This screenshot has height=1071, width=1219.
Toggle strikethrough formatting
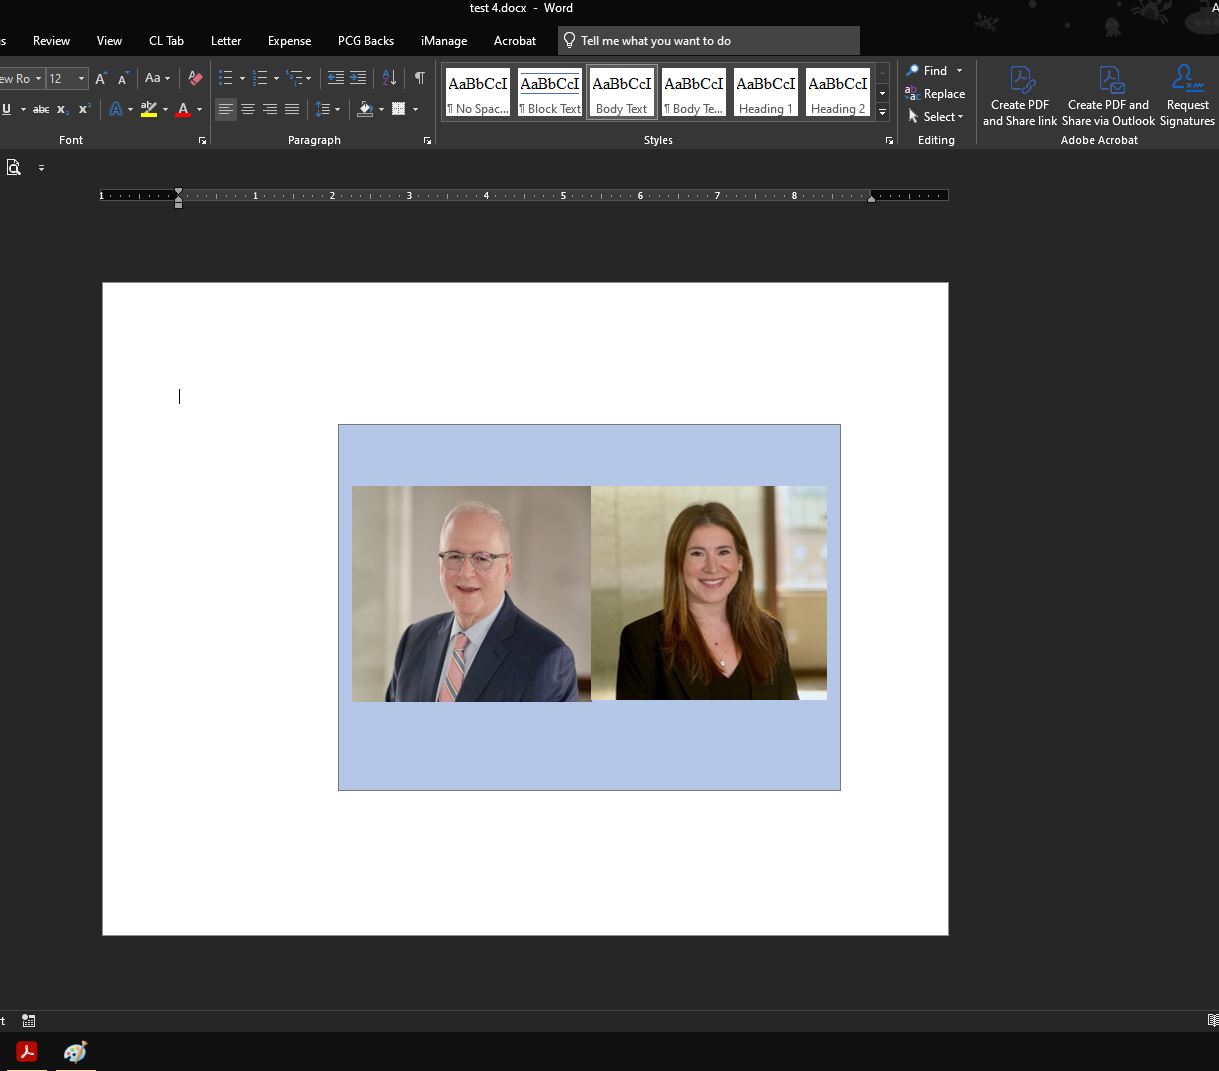coord(41,109)
